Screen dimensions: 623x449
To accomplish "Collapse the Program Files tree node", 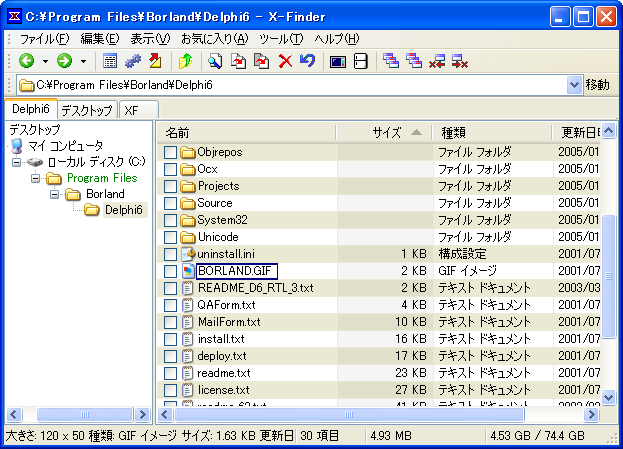I will pyautogui.click(x=35, y=178).
